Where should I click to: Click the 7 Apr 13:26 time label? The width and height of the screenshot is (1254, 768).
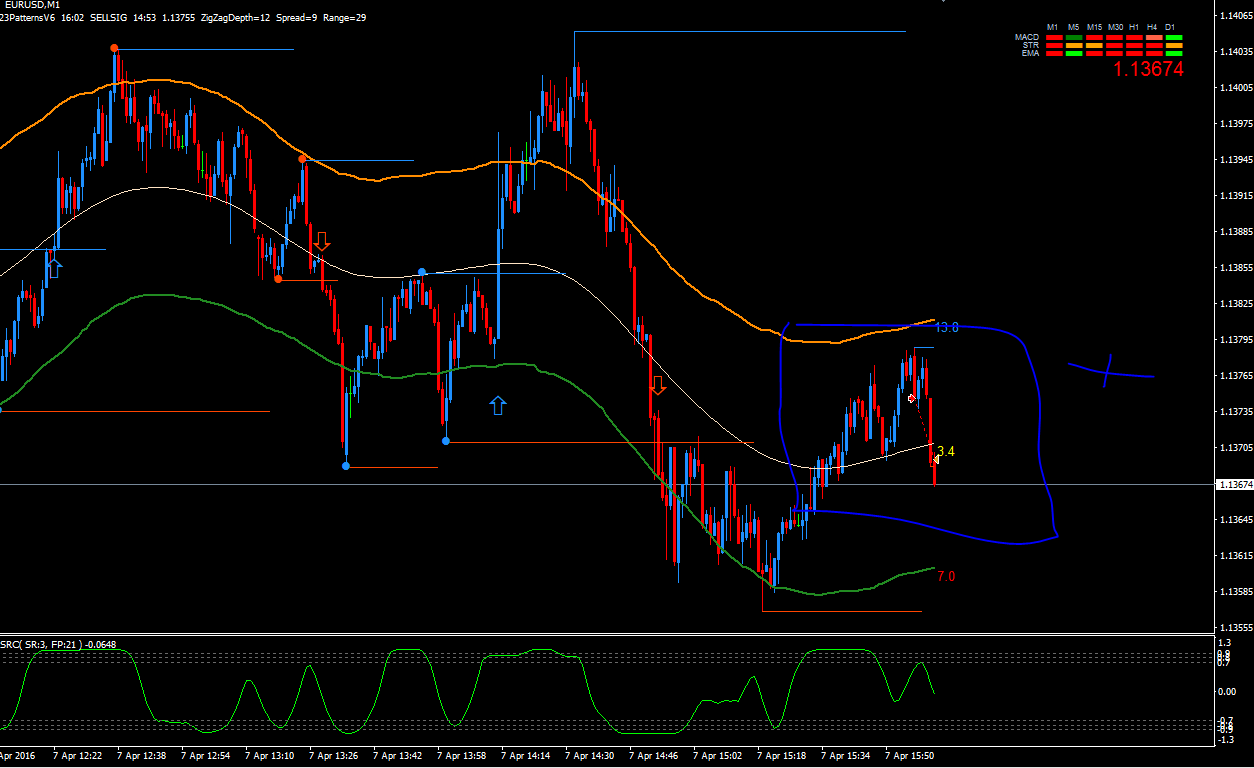click(x=333, y=757)
